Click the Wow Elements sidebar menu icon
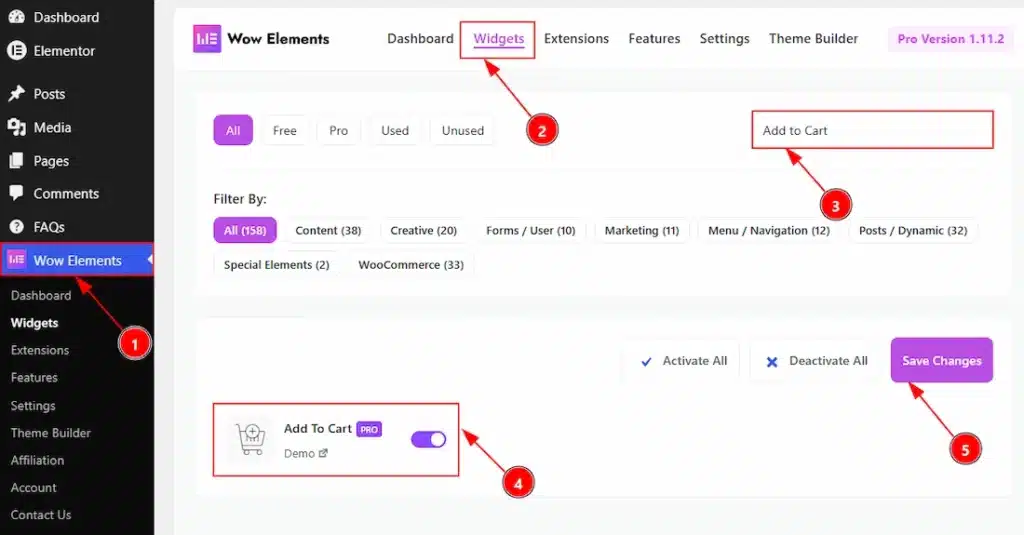This screenshot has width=1024, height=535. click(x=16, y=260)
